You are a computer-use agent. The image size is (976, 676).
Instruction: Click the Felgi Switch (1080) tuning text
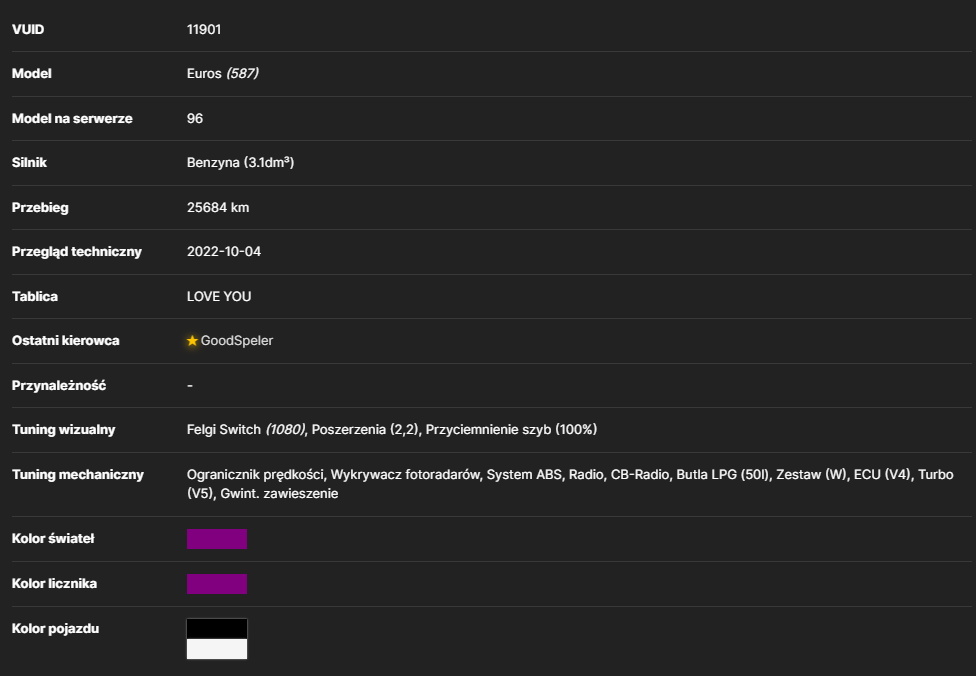click(x=246, y=430)
